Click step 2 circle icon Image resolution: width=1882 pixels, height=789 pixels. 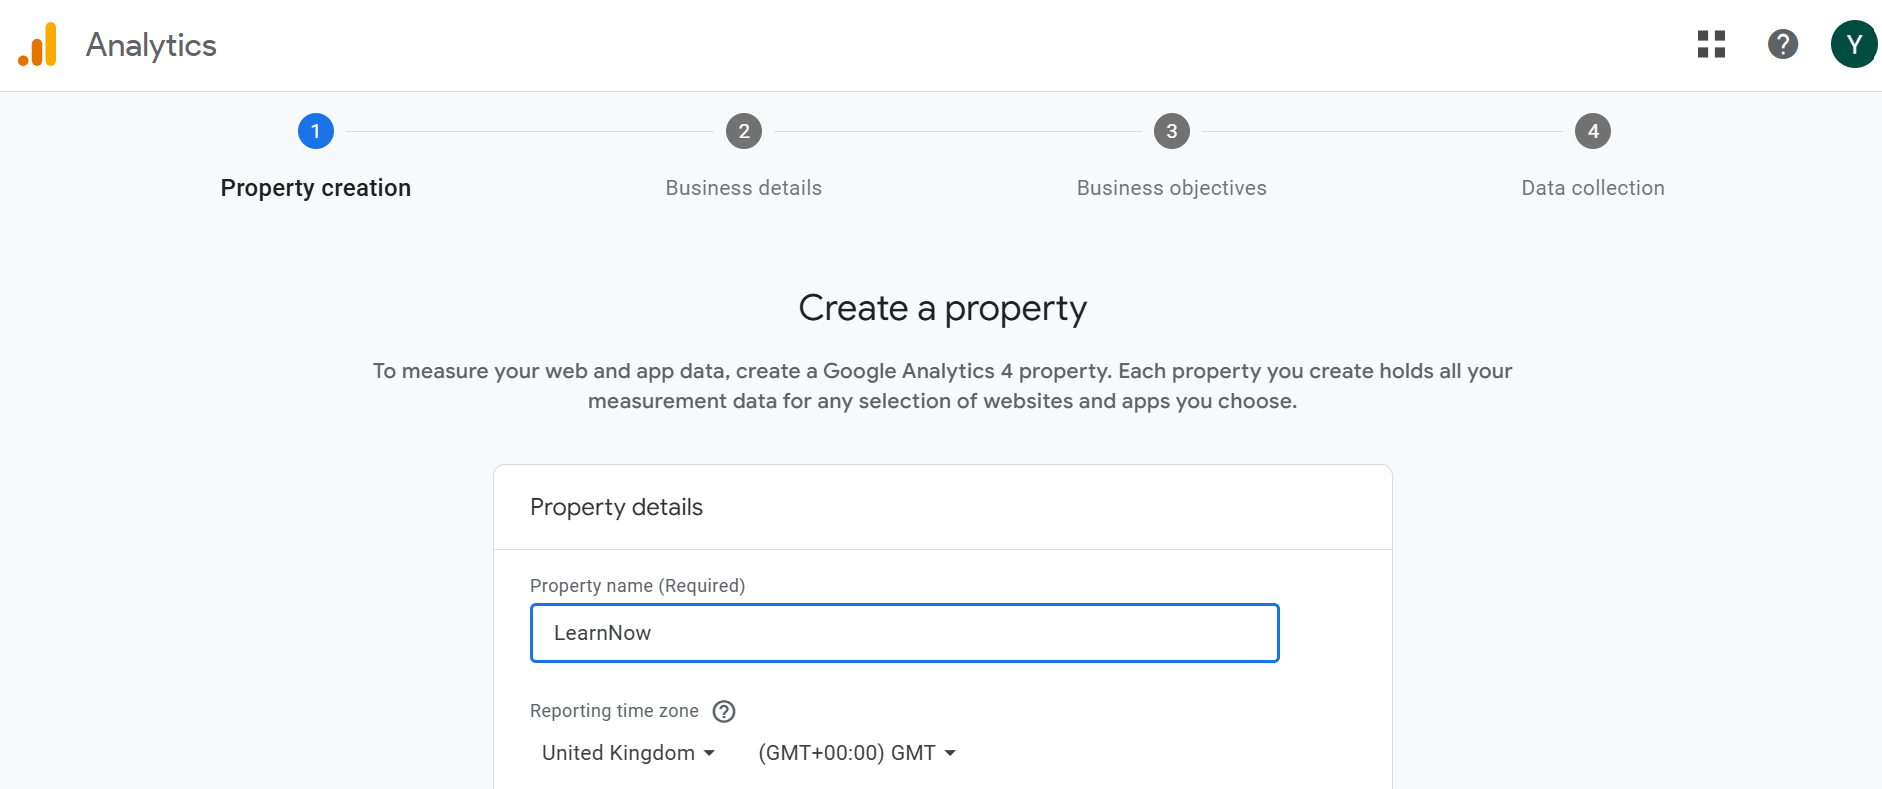coord(744,131)
